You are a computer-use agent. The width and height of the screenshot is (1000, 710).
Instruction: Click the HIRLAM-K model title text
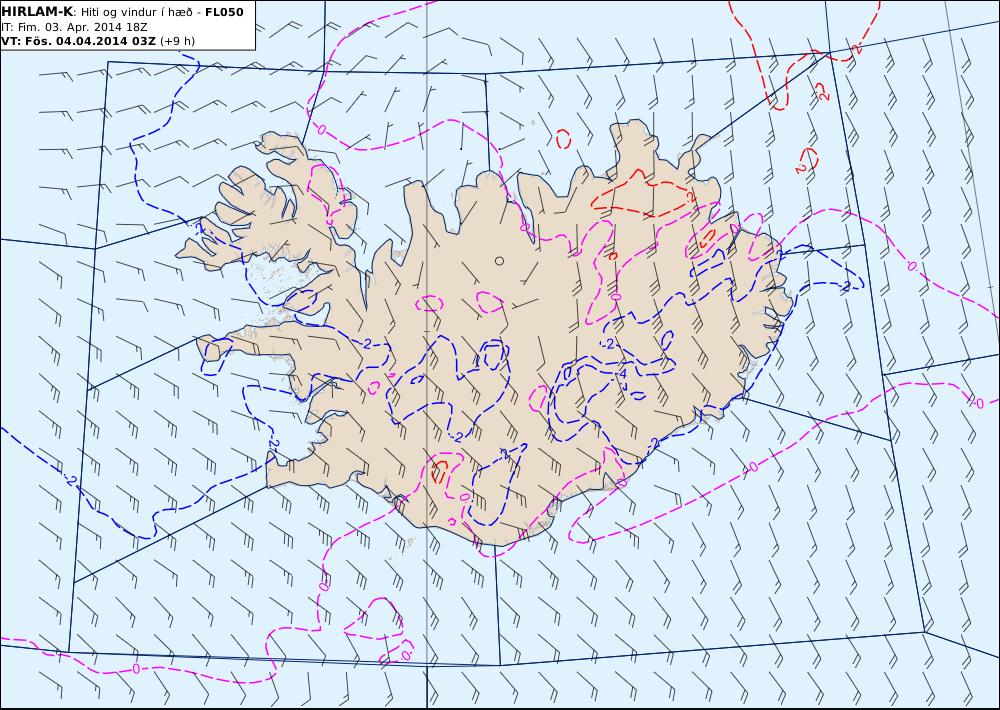click(x=37, y=12)
